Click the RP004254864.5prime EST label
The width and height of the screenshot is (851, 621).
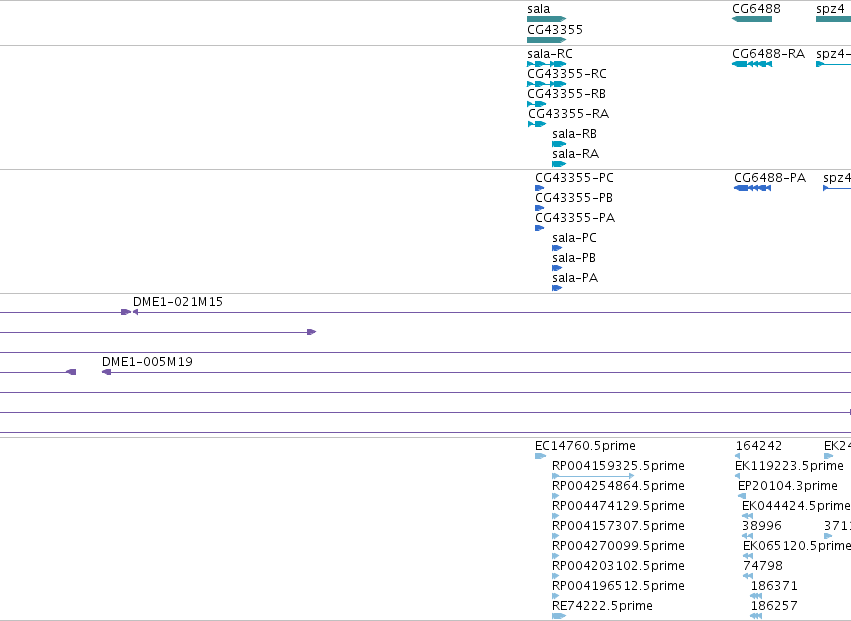[618, 486]
